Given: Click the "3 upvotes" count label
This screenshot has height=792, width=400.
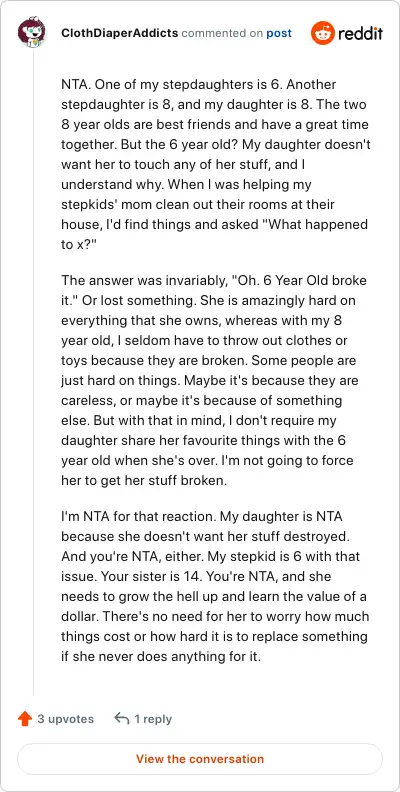Looking at the screenshot, I should [66, 719].
